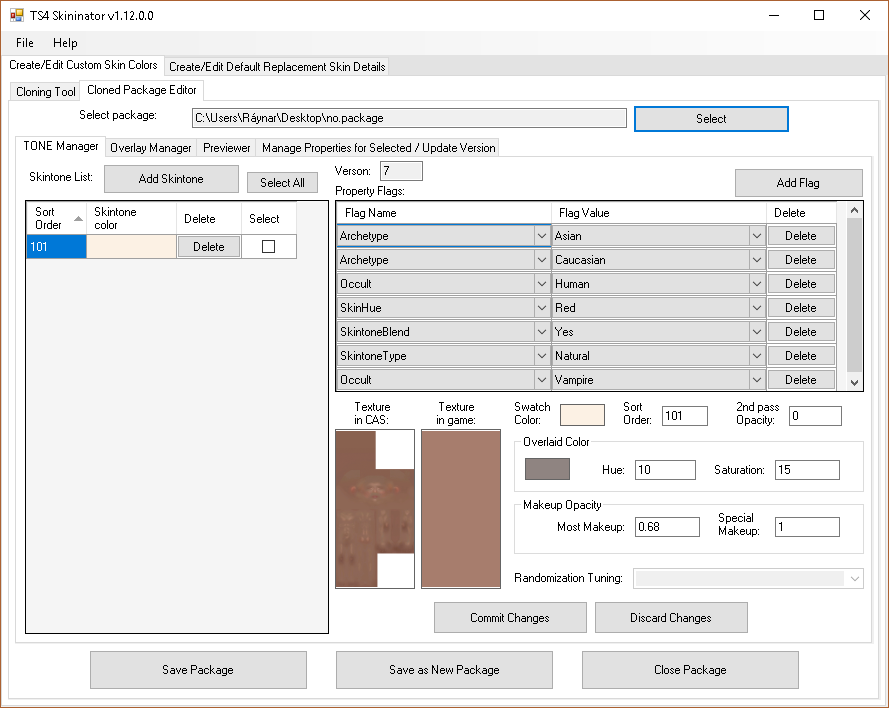This screenshot has height=708, width=889.
Task: Click the Select package button
Action: [711, 119]
